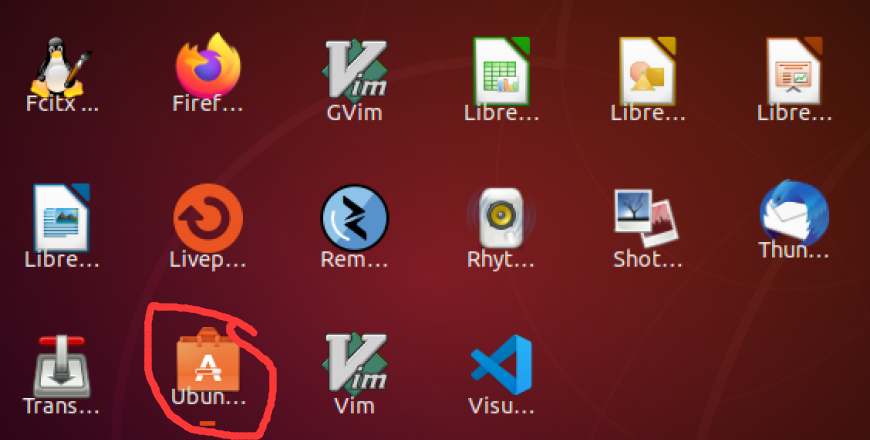This screenshot has width=870, height=440.
Task: Launch the Firefox browser
Action: click(x=208, y=65)
